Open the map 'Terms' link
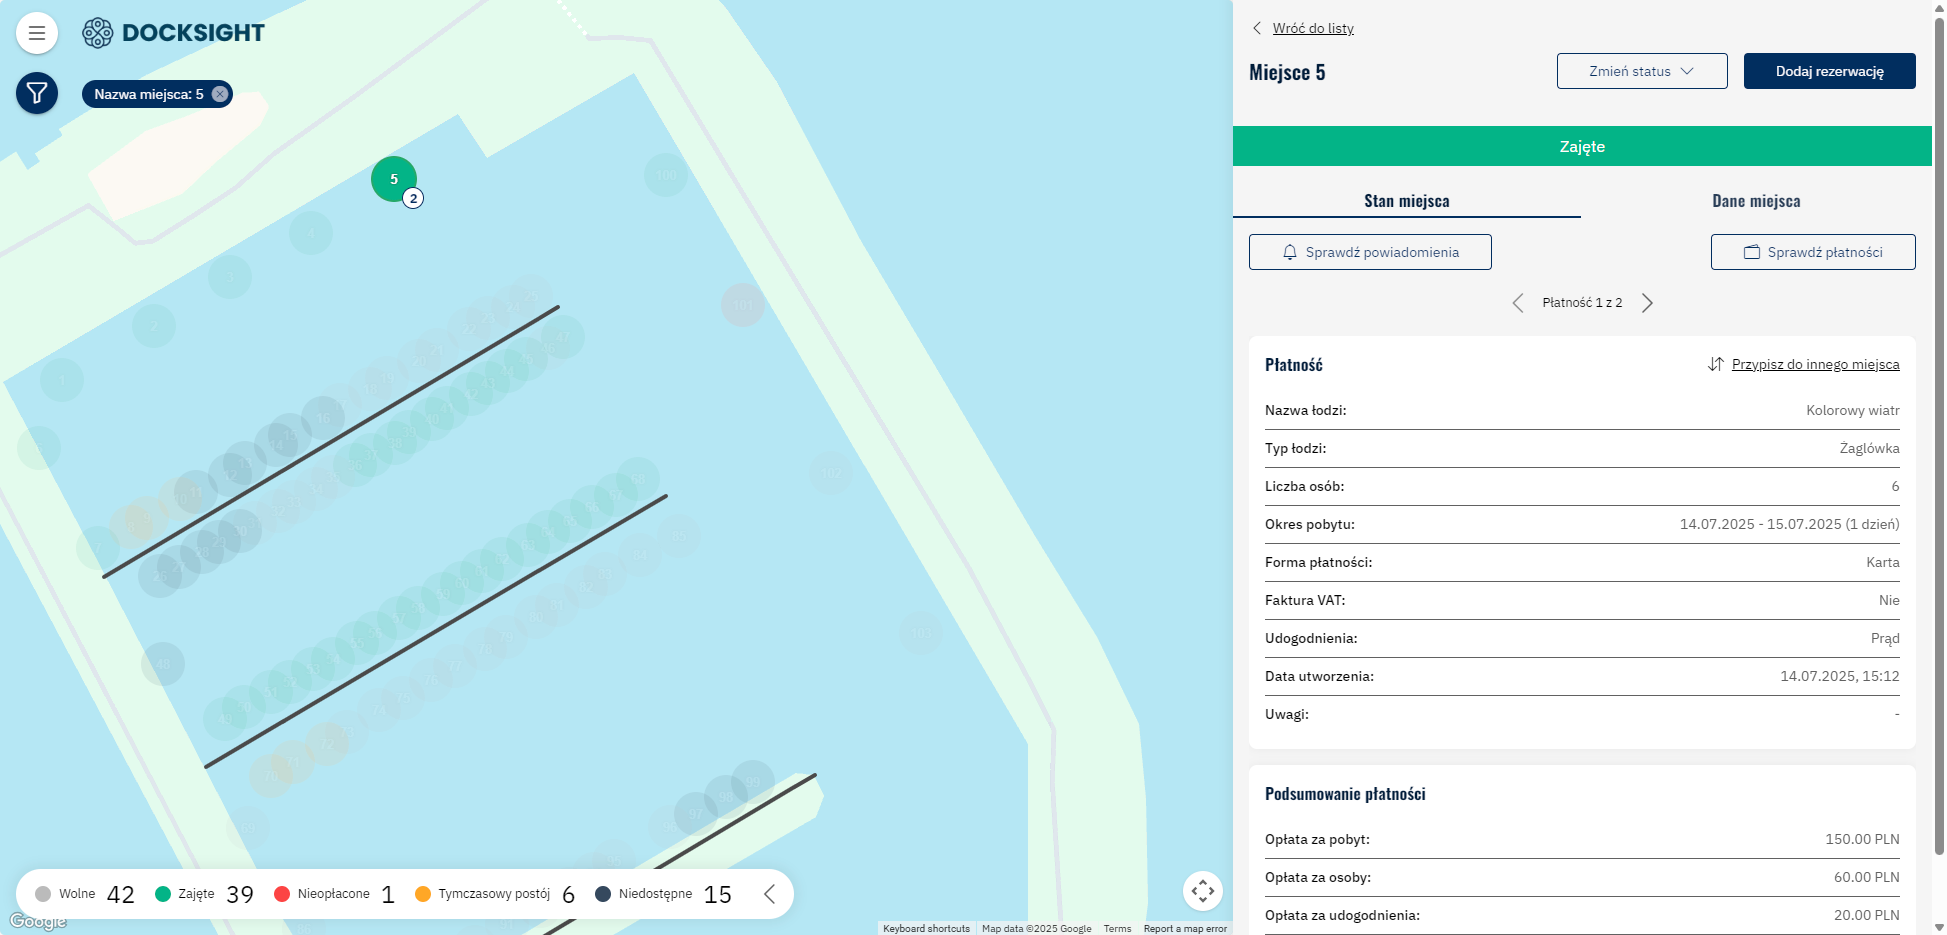The height and width of the screenshot is (935, 1947). (1117, 929)
